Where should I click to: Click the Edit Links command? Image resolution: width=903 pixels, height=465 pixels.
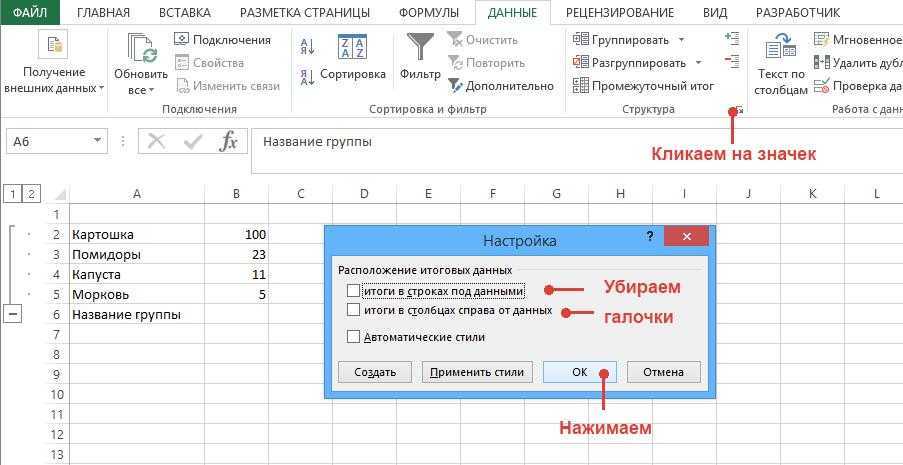coord(227,86)
